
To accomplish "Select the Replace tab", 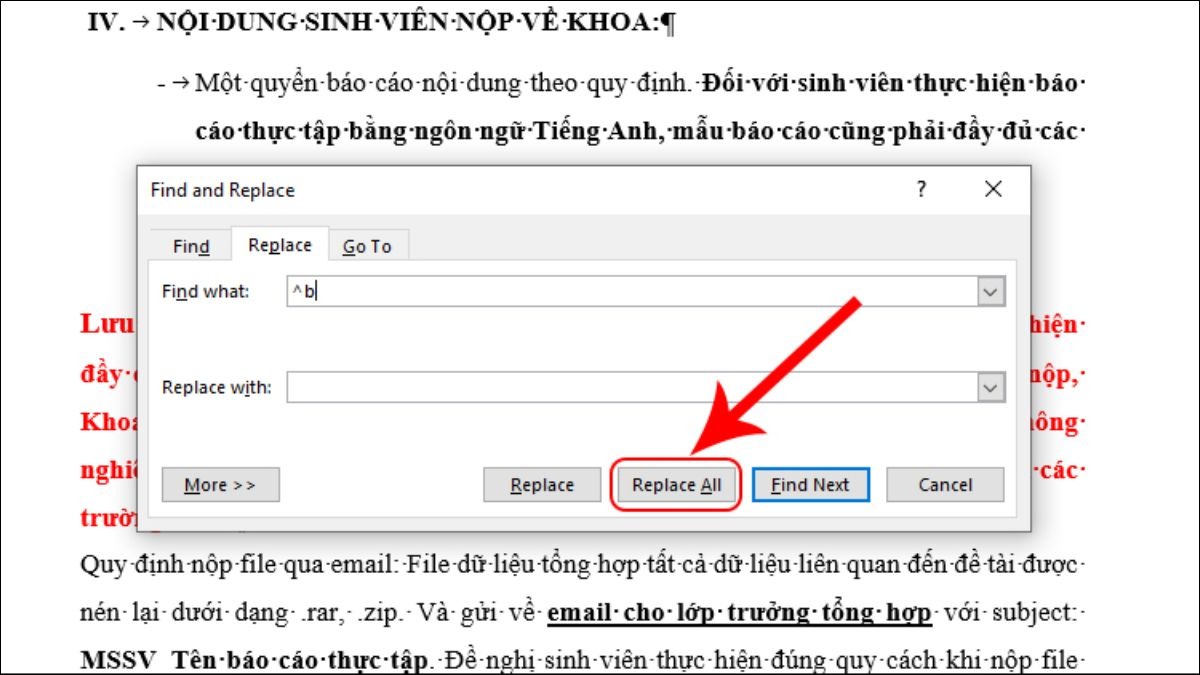I will point(280,245).
